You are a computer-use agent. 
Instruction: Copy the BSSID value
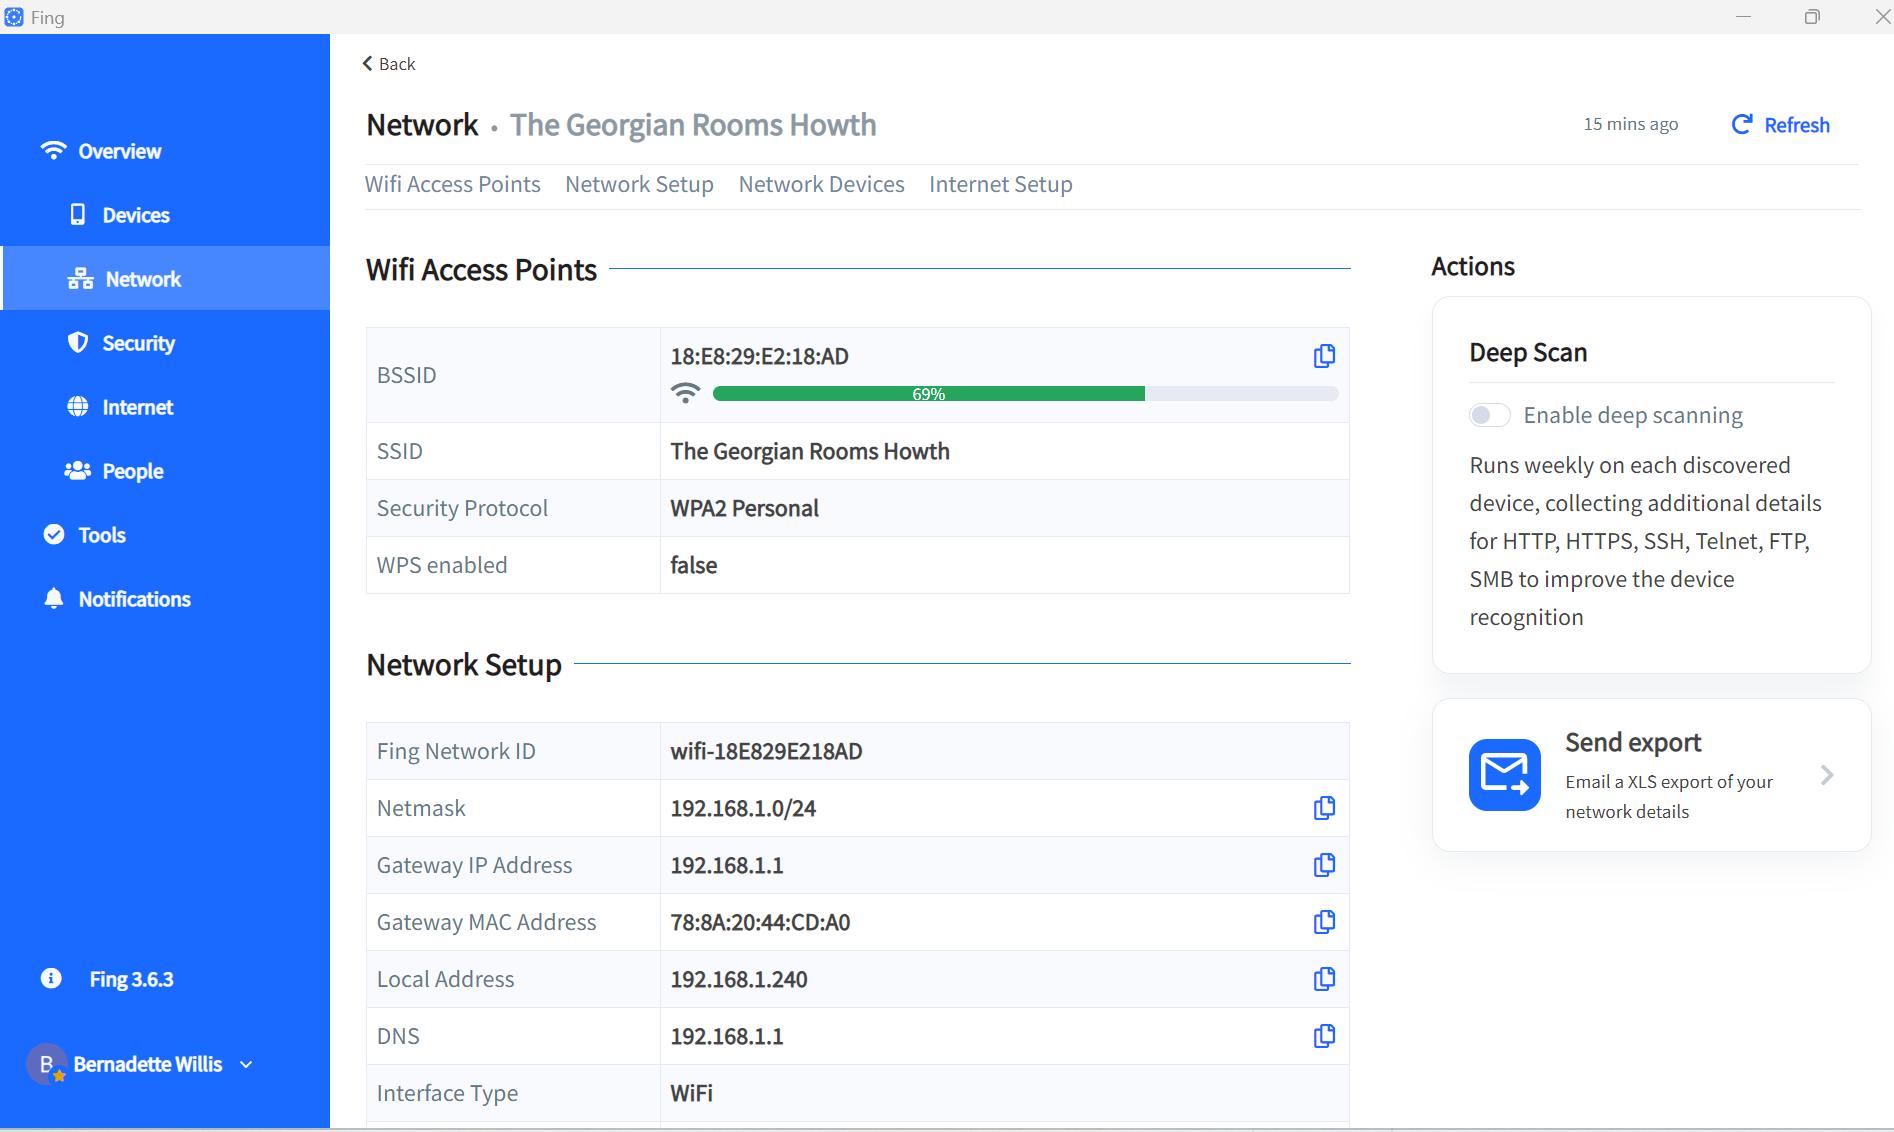click(1323, 356)
